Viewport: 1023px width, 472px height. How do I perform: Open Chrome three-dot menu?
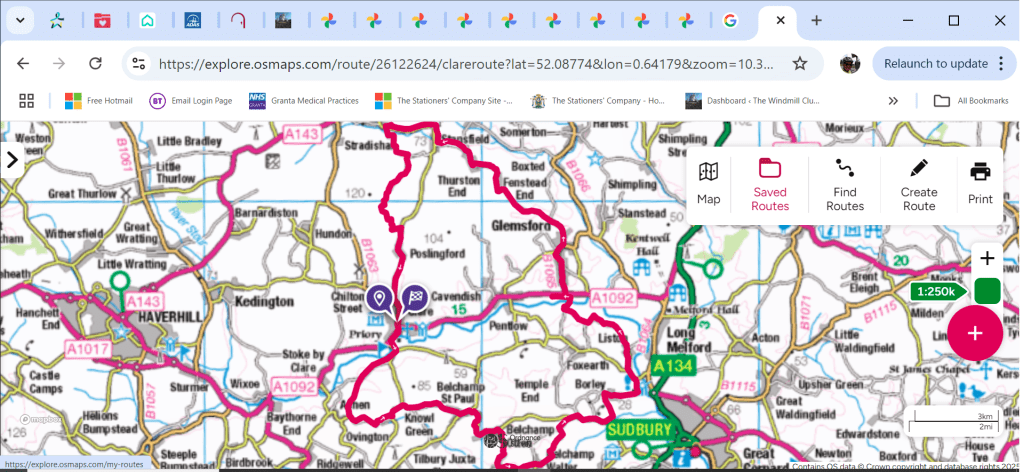point(1001,63)
